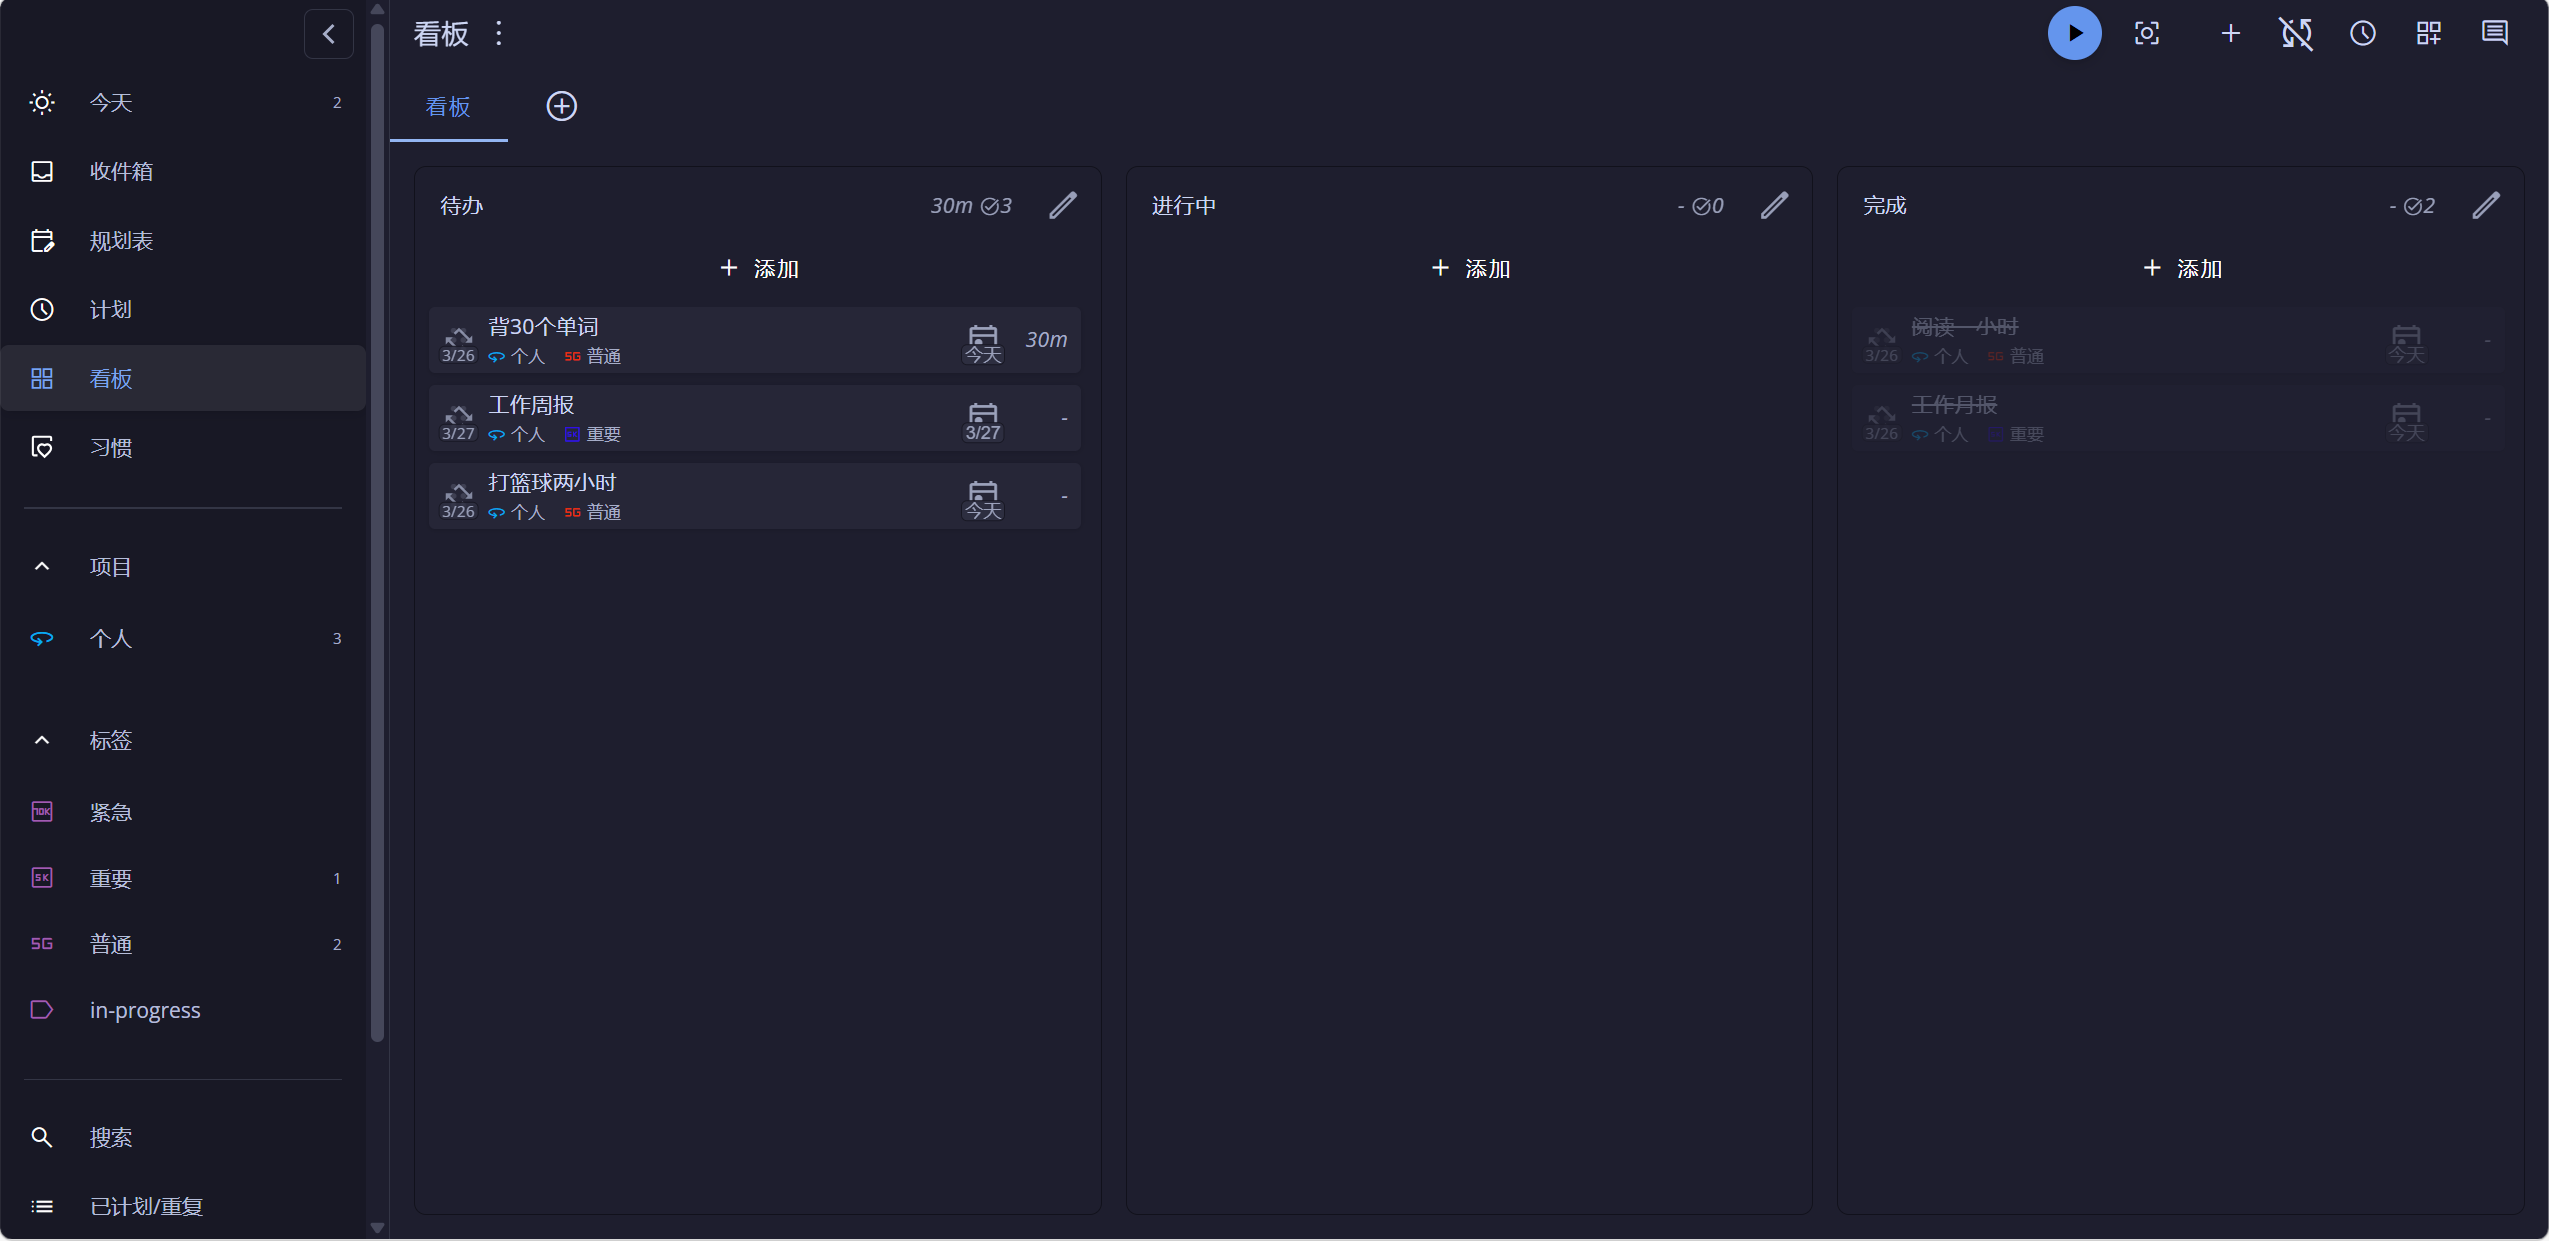Show the notes panel icon
This screenshot has width=2549, height=1241.
tap(2494, 33)
